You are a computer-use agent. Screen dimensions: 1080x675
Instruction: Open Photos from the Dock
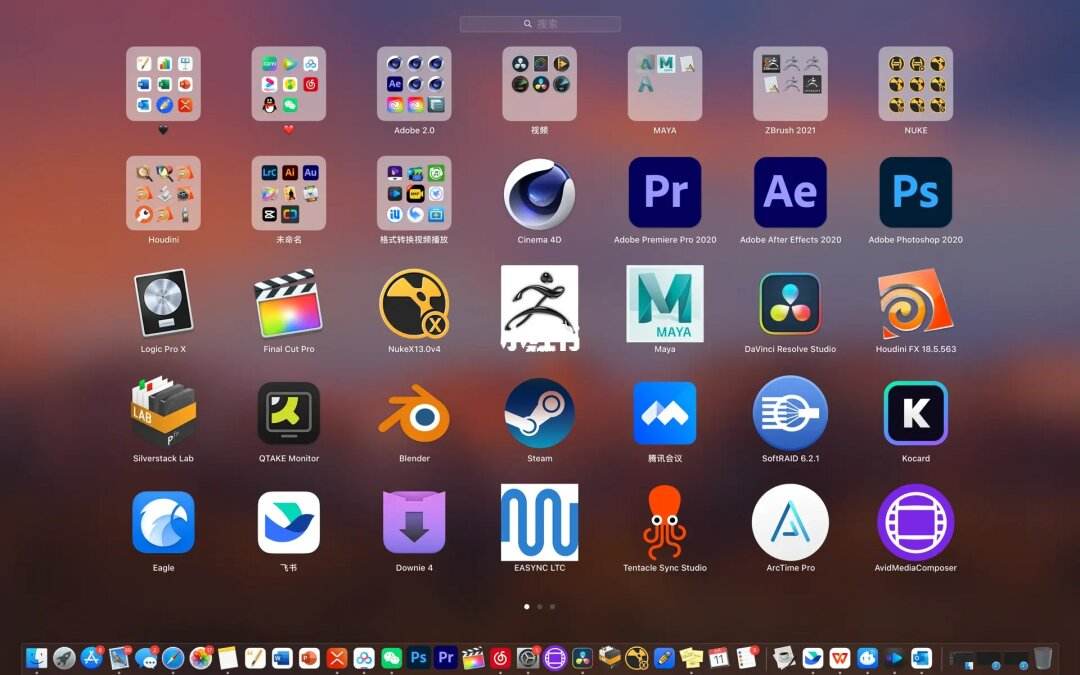(x=200, y=658)
